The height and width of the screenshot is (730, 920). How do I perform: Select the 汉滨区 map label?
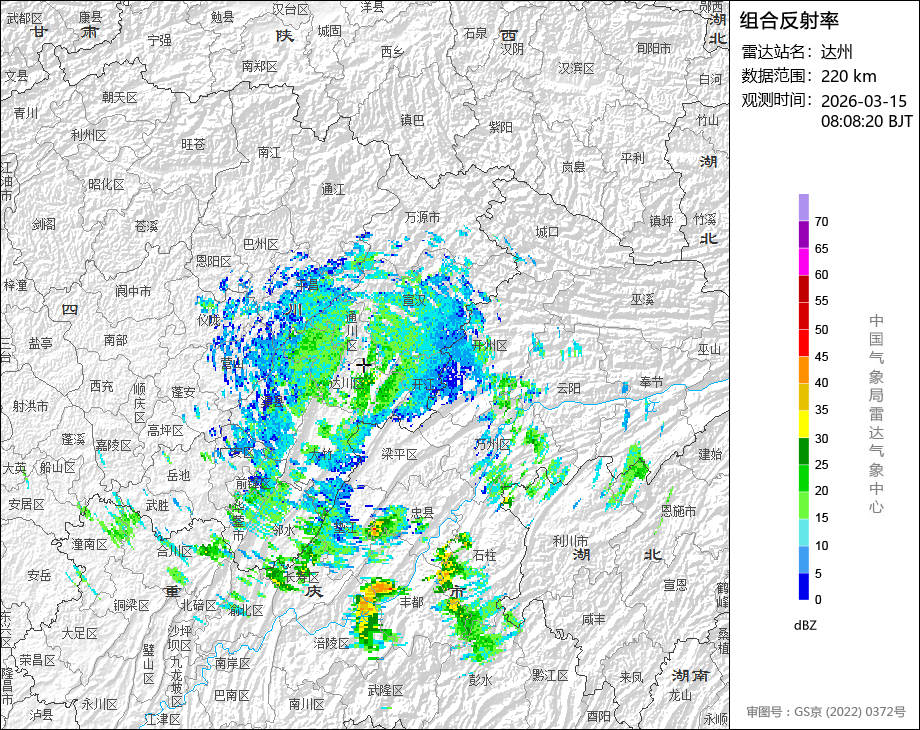click(x=576, y=68)
